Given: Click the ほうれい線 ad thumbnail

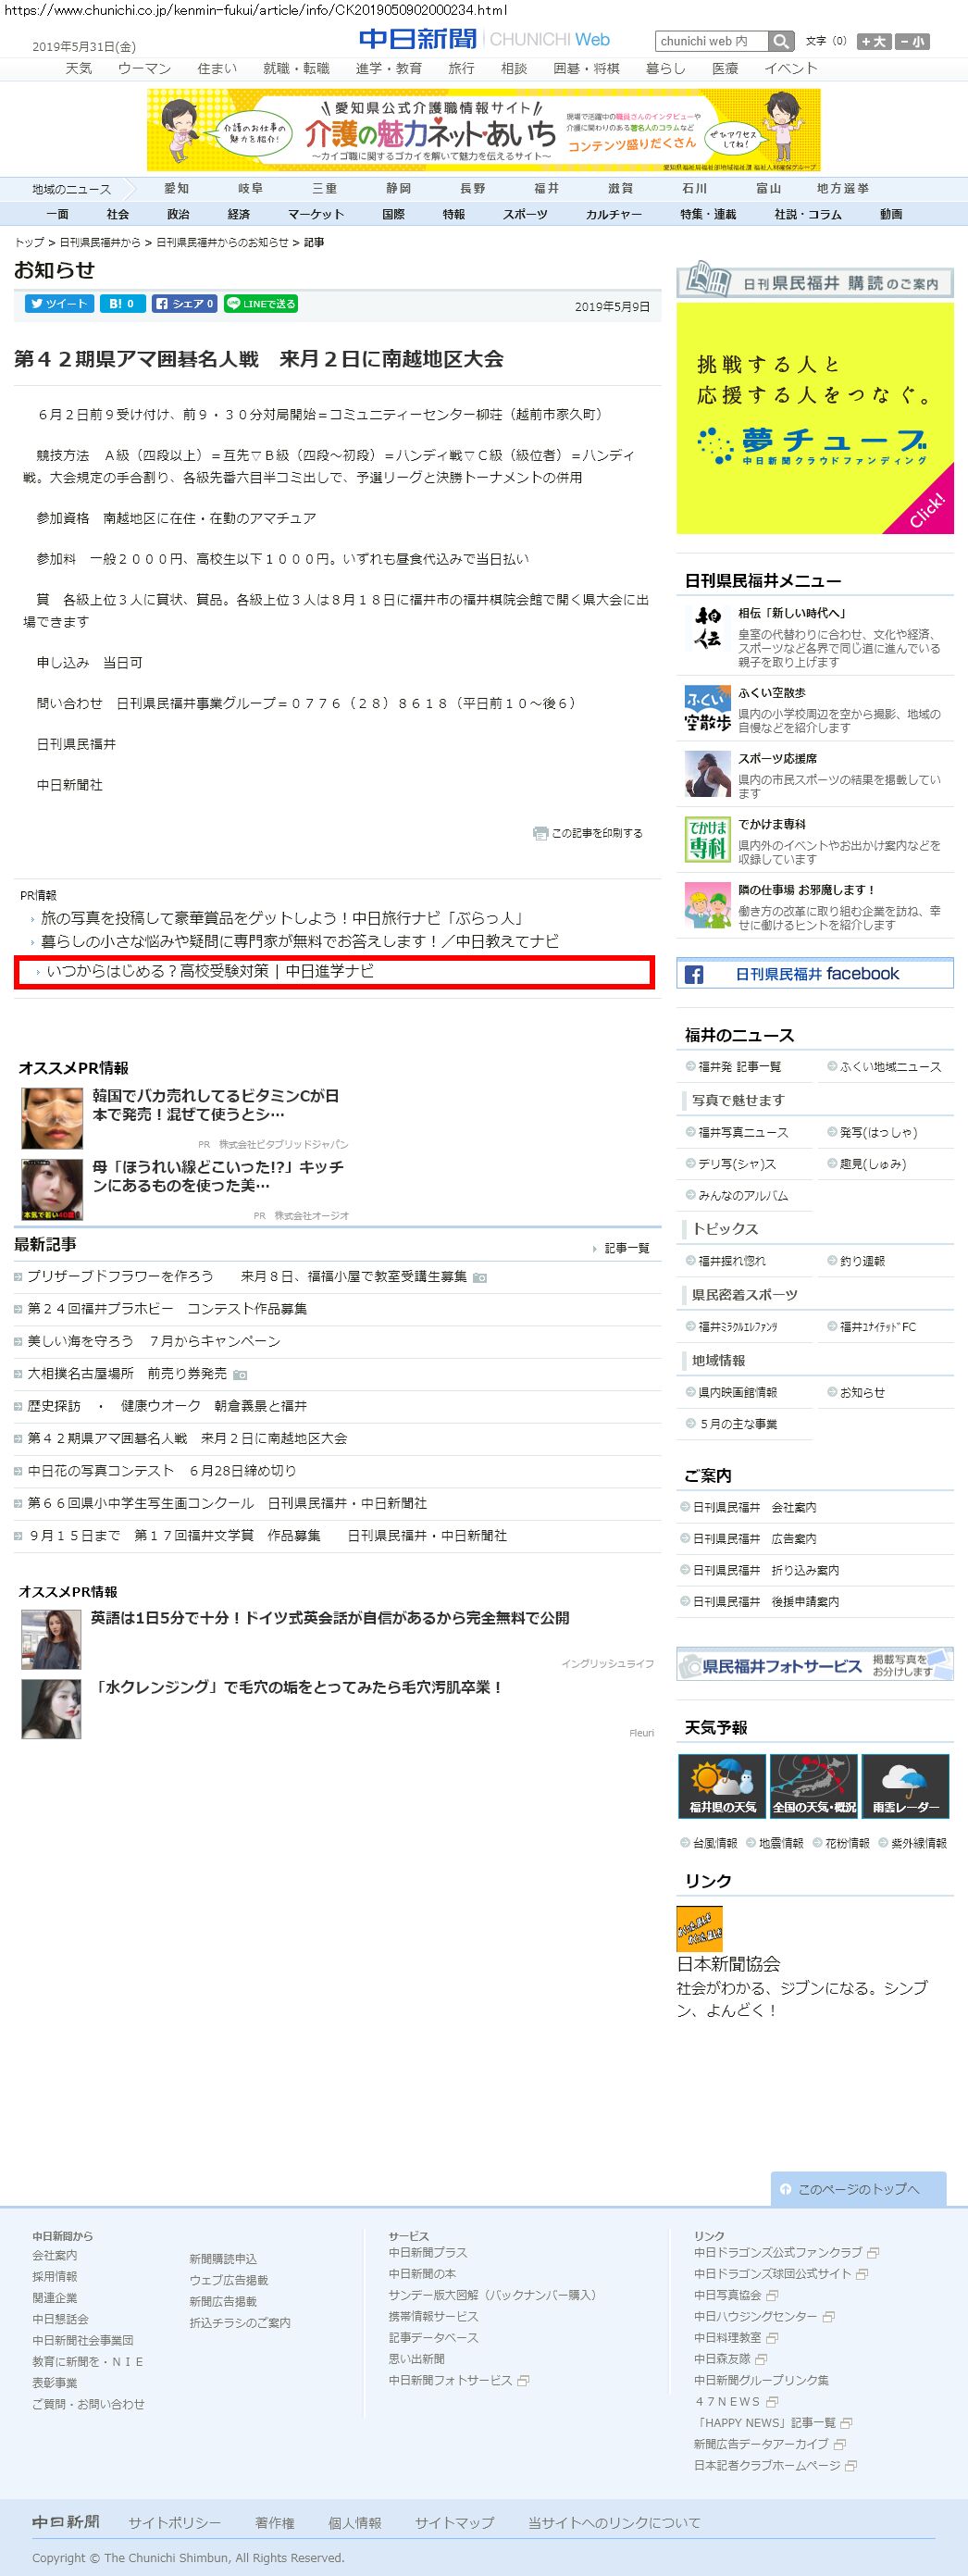Looking at the screenshot, I should [x=52, y=1189].
